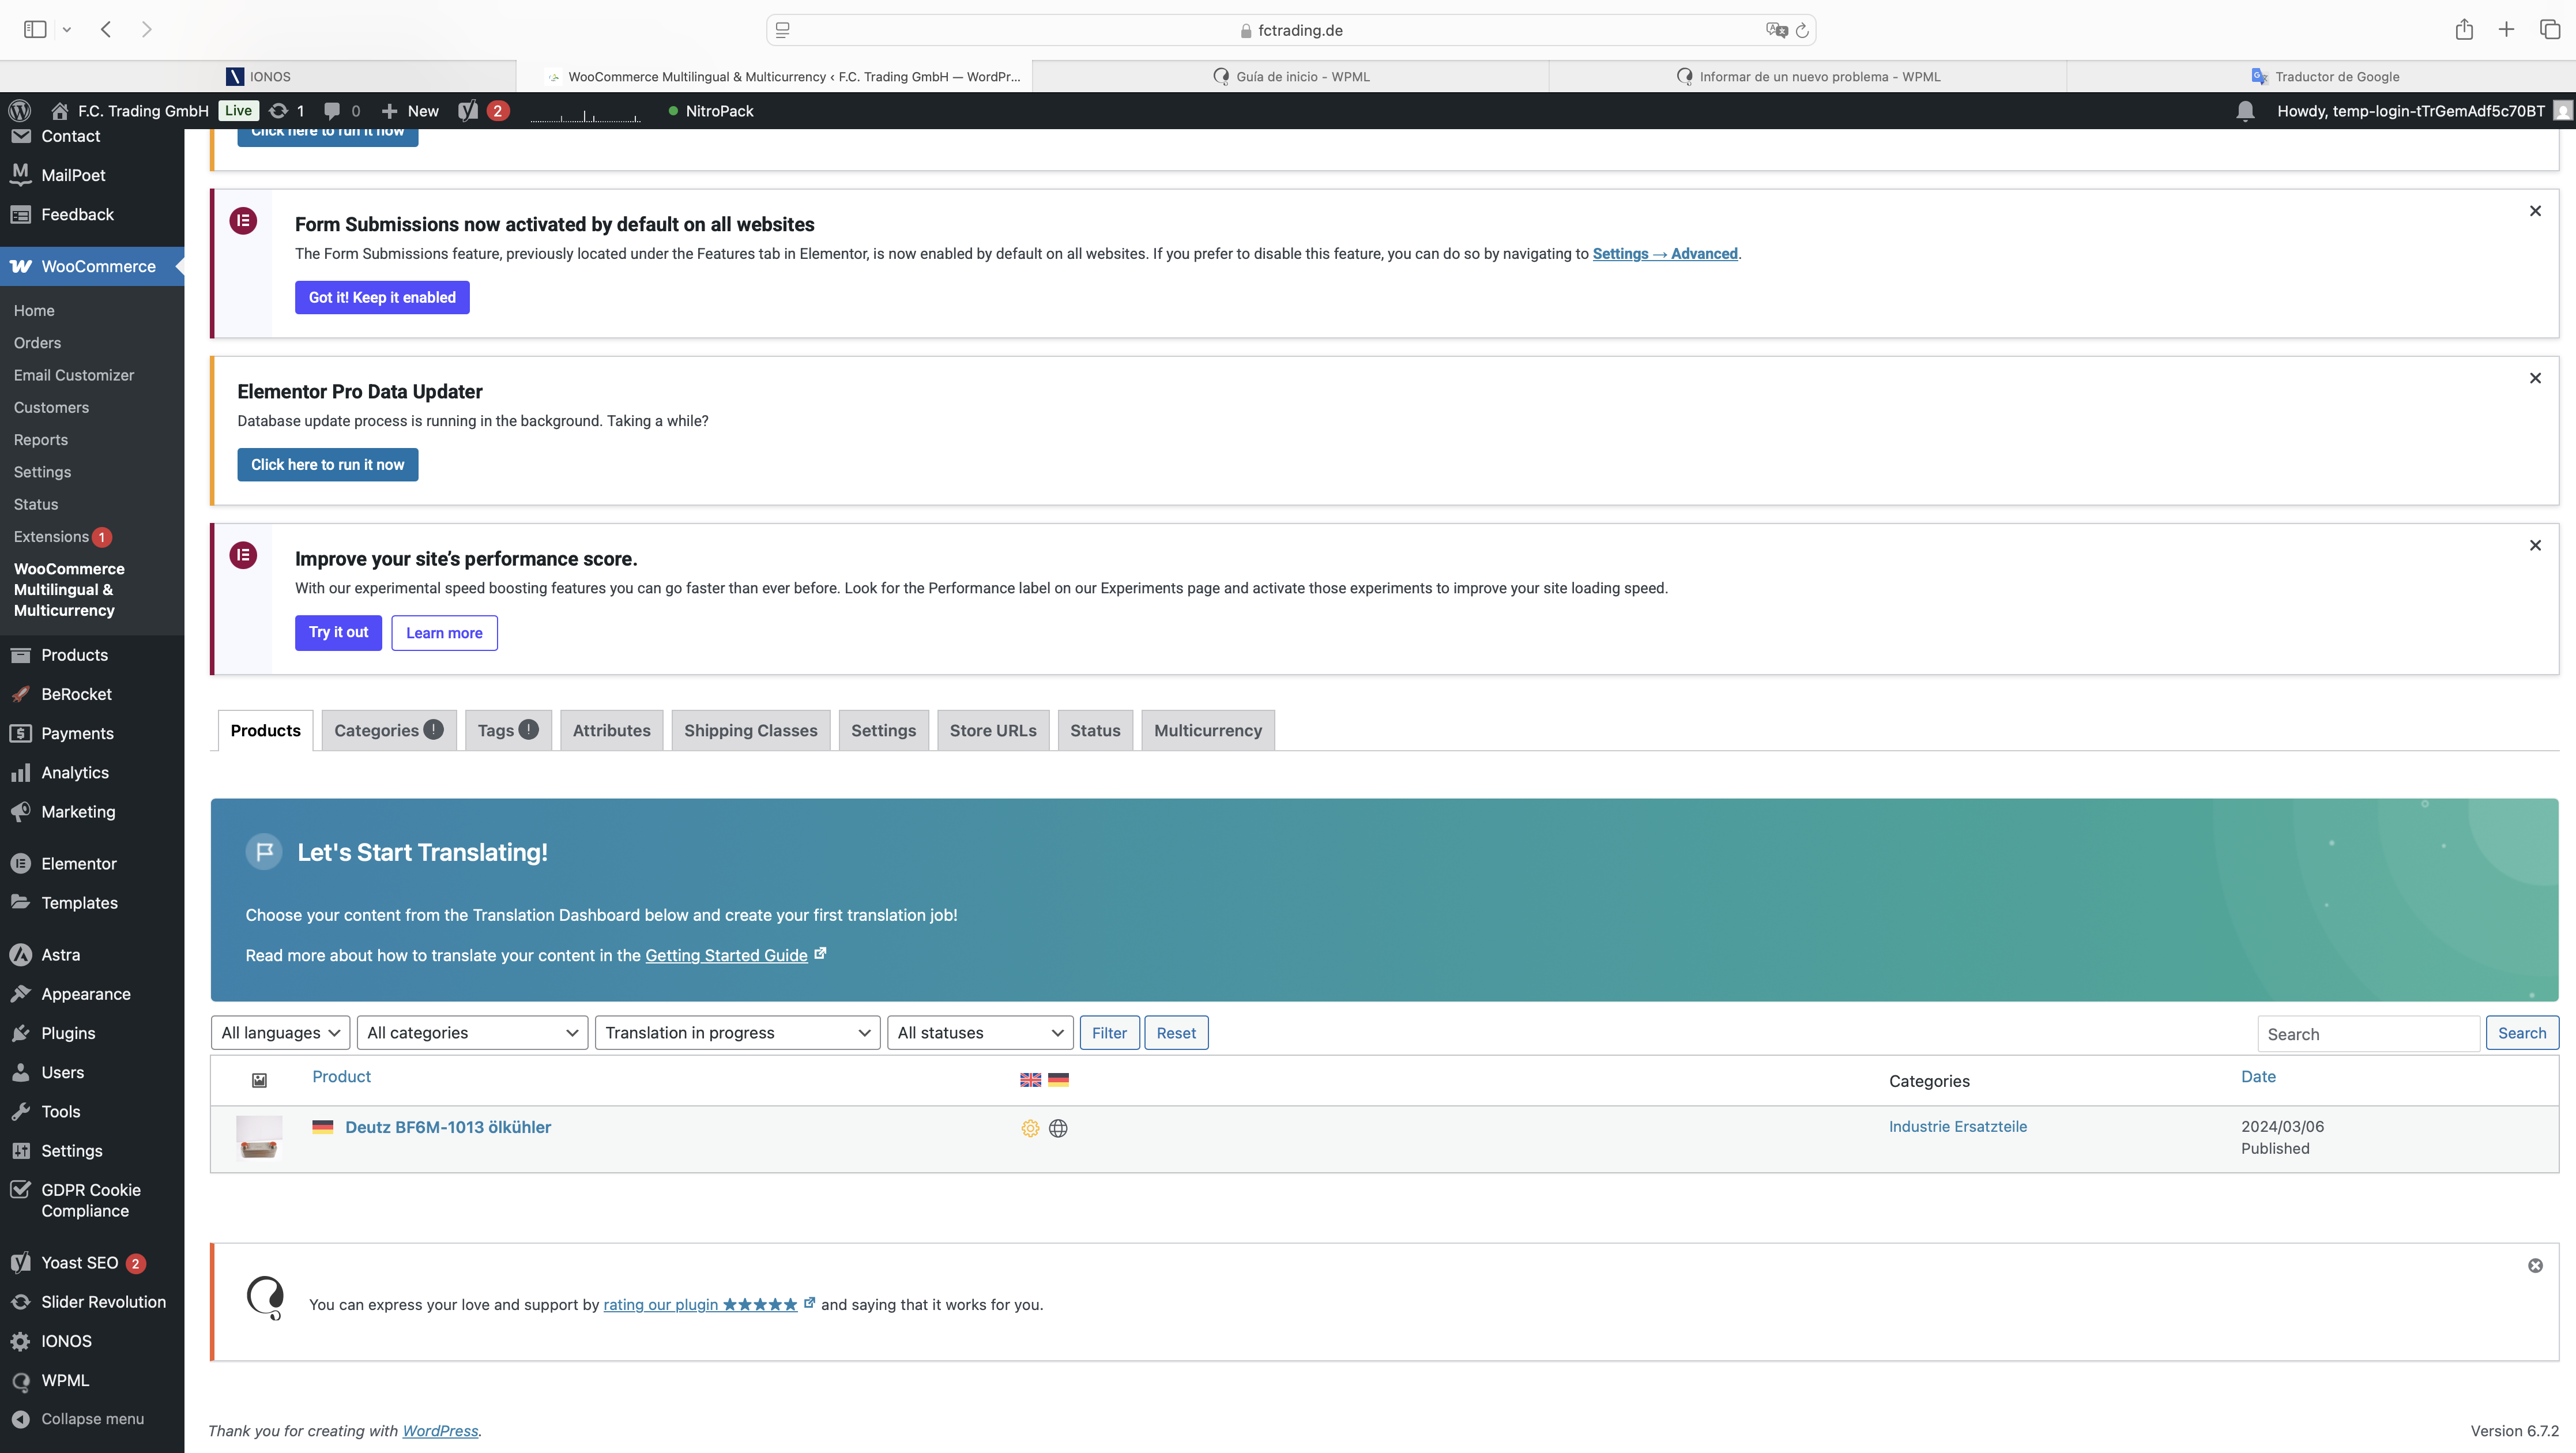The image size is (2576, 1453).
Task: Close the Form Submissions notice
Action: (x=2535, y=211)
